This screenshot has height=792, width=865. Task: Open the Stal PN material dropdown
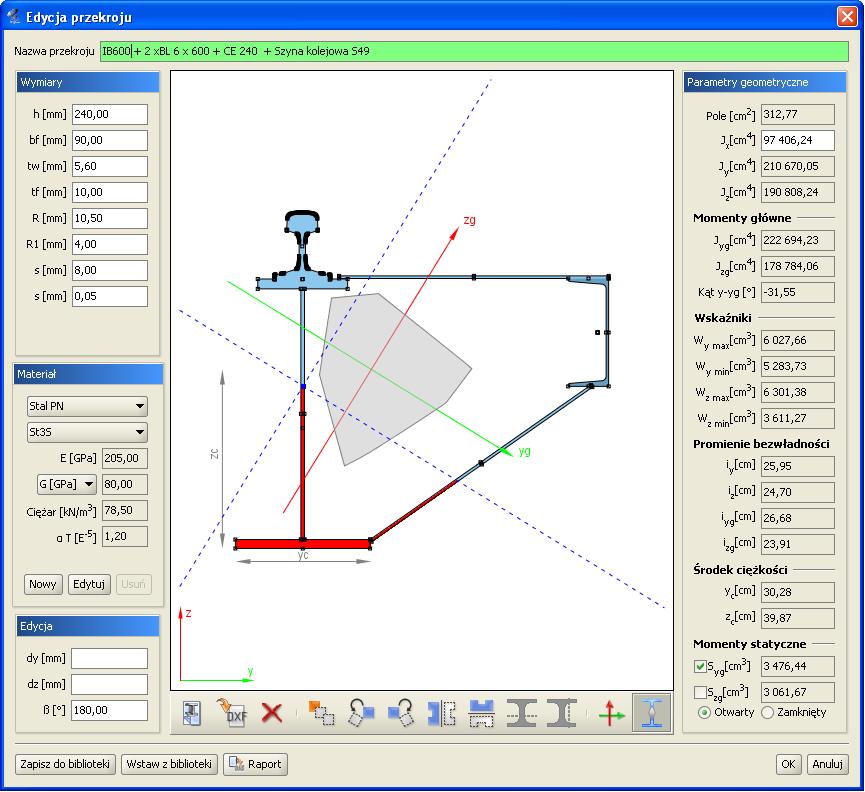(x=87, y=406)
